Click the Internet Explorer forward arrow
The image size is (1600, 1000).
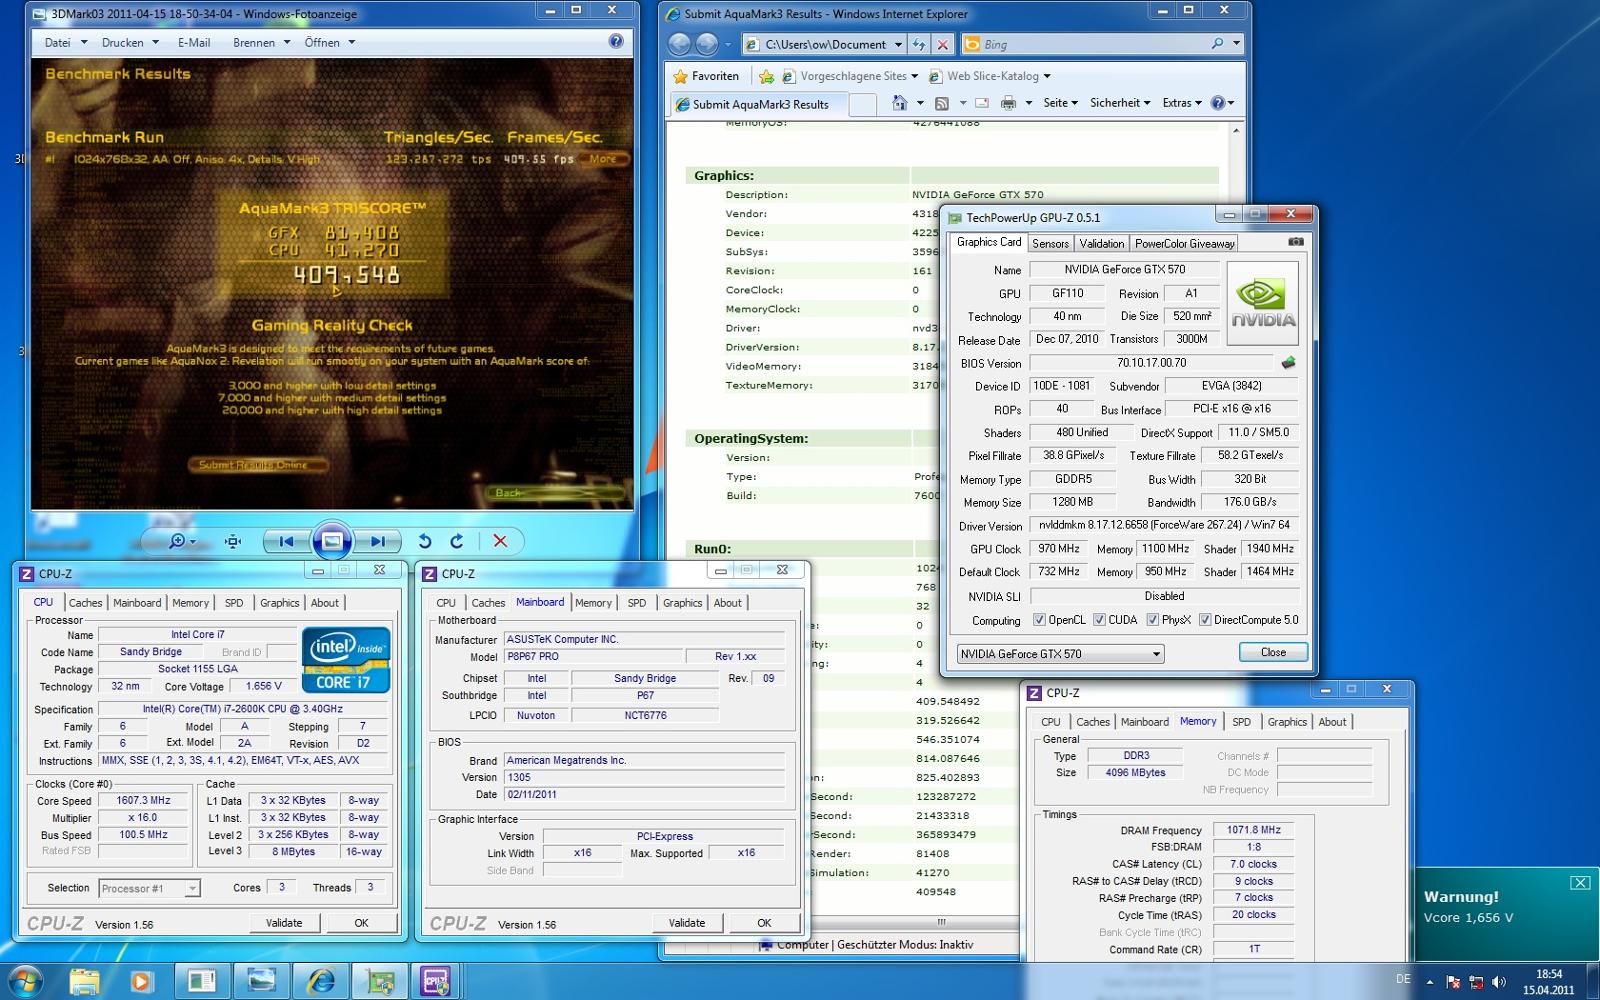[707, 44]
